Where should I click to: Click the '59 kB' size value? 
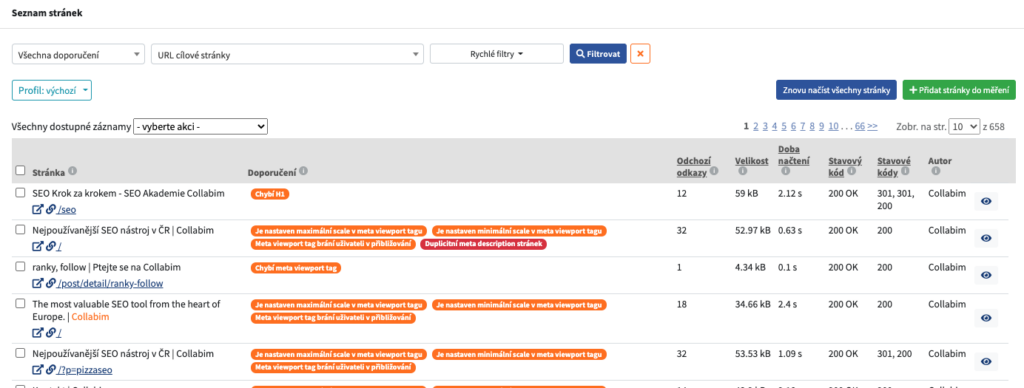click(x=746, y=193)
